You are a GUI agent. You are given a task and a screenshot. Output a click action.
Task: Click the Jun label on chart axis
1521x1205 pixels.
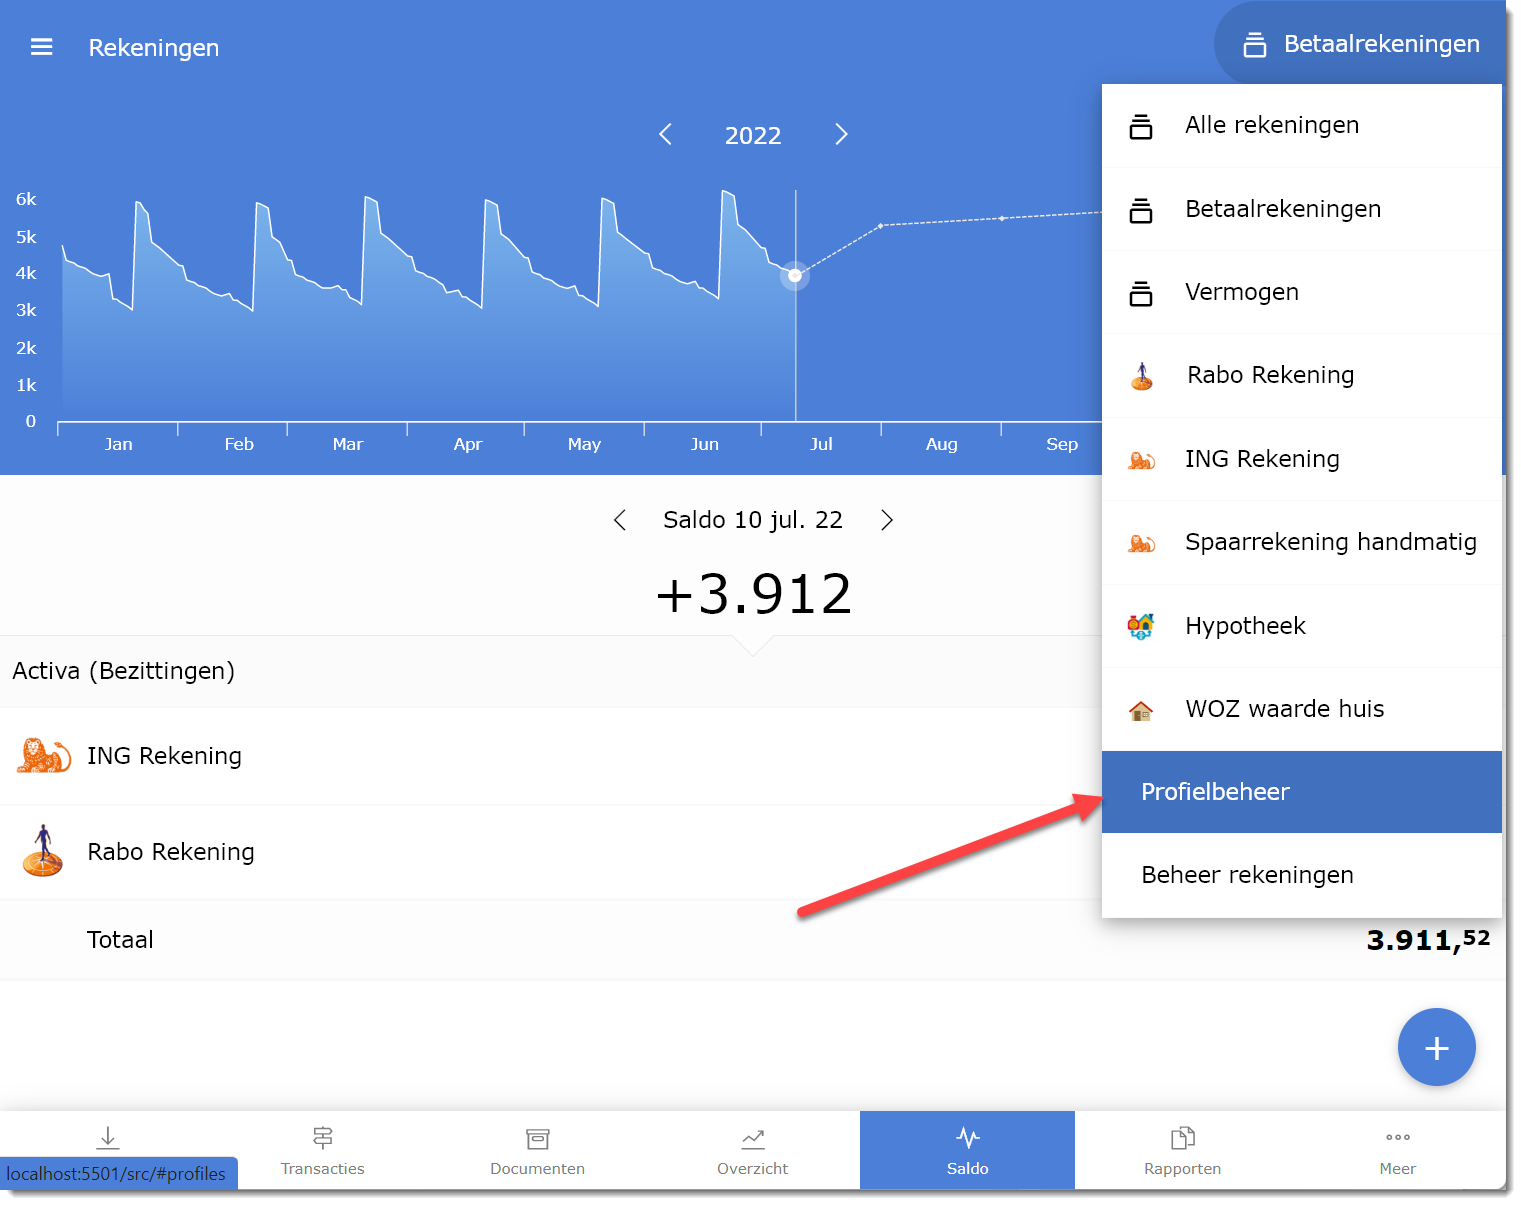(704, 444)
